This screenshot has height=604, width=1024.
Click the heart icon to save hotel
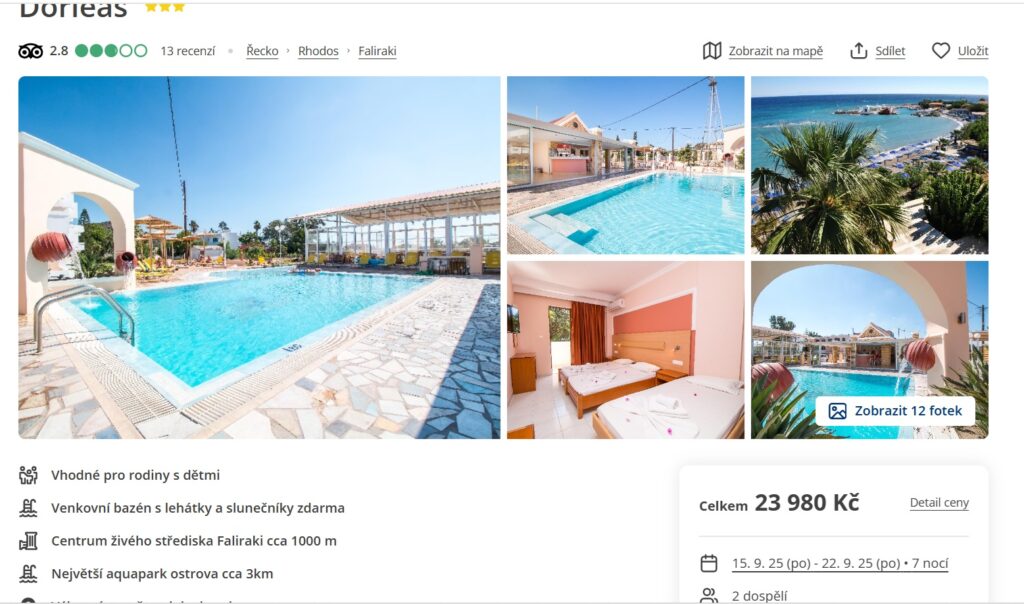click(x=940, y=51)
